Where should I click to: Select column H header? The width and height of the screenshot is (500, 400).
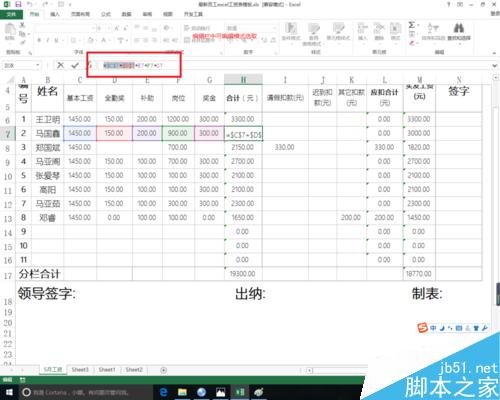click(x=243, y=80)
